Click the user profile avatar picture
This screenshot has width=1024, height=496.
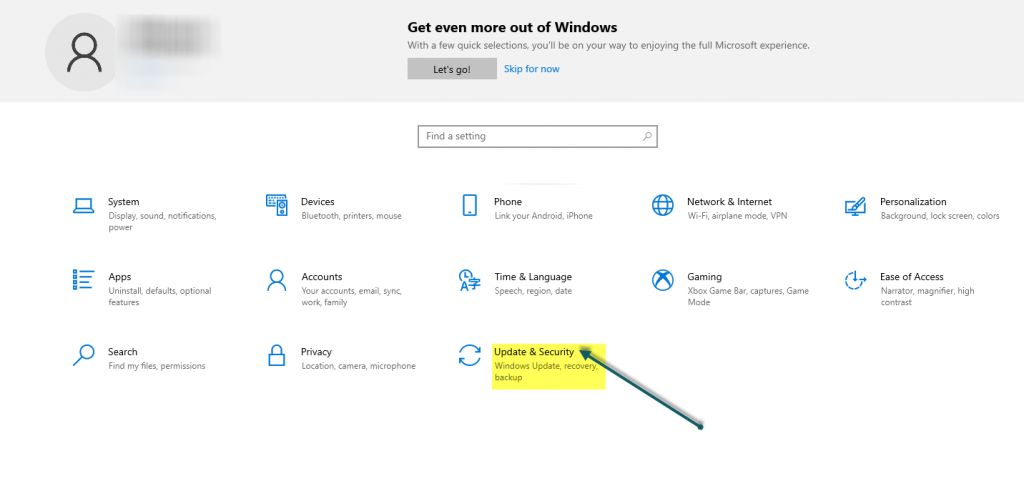(84, 52)
